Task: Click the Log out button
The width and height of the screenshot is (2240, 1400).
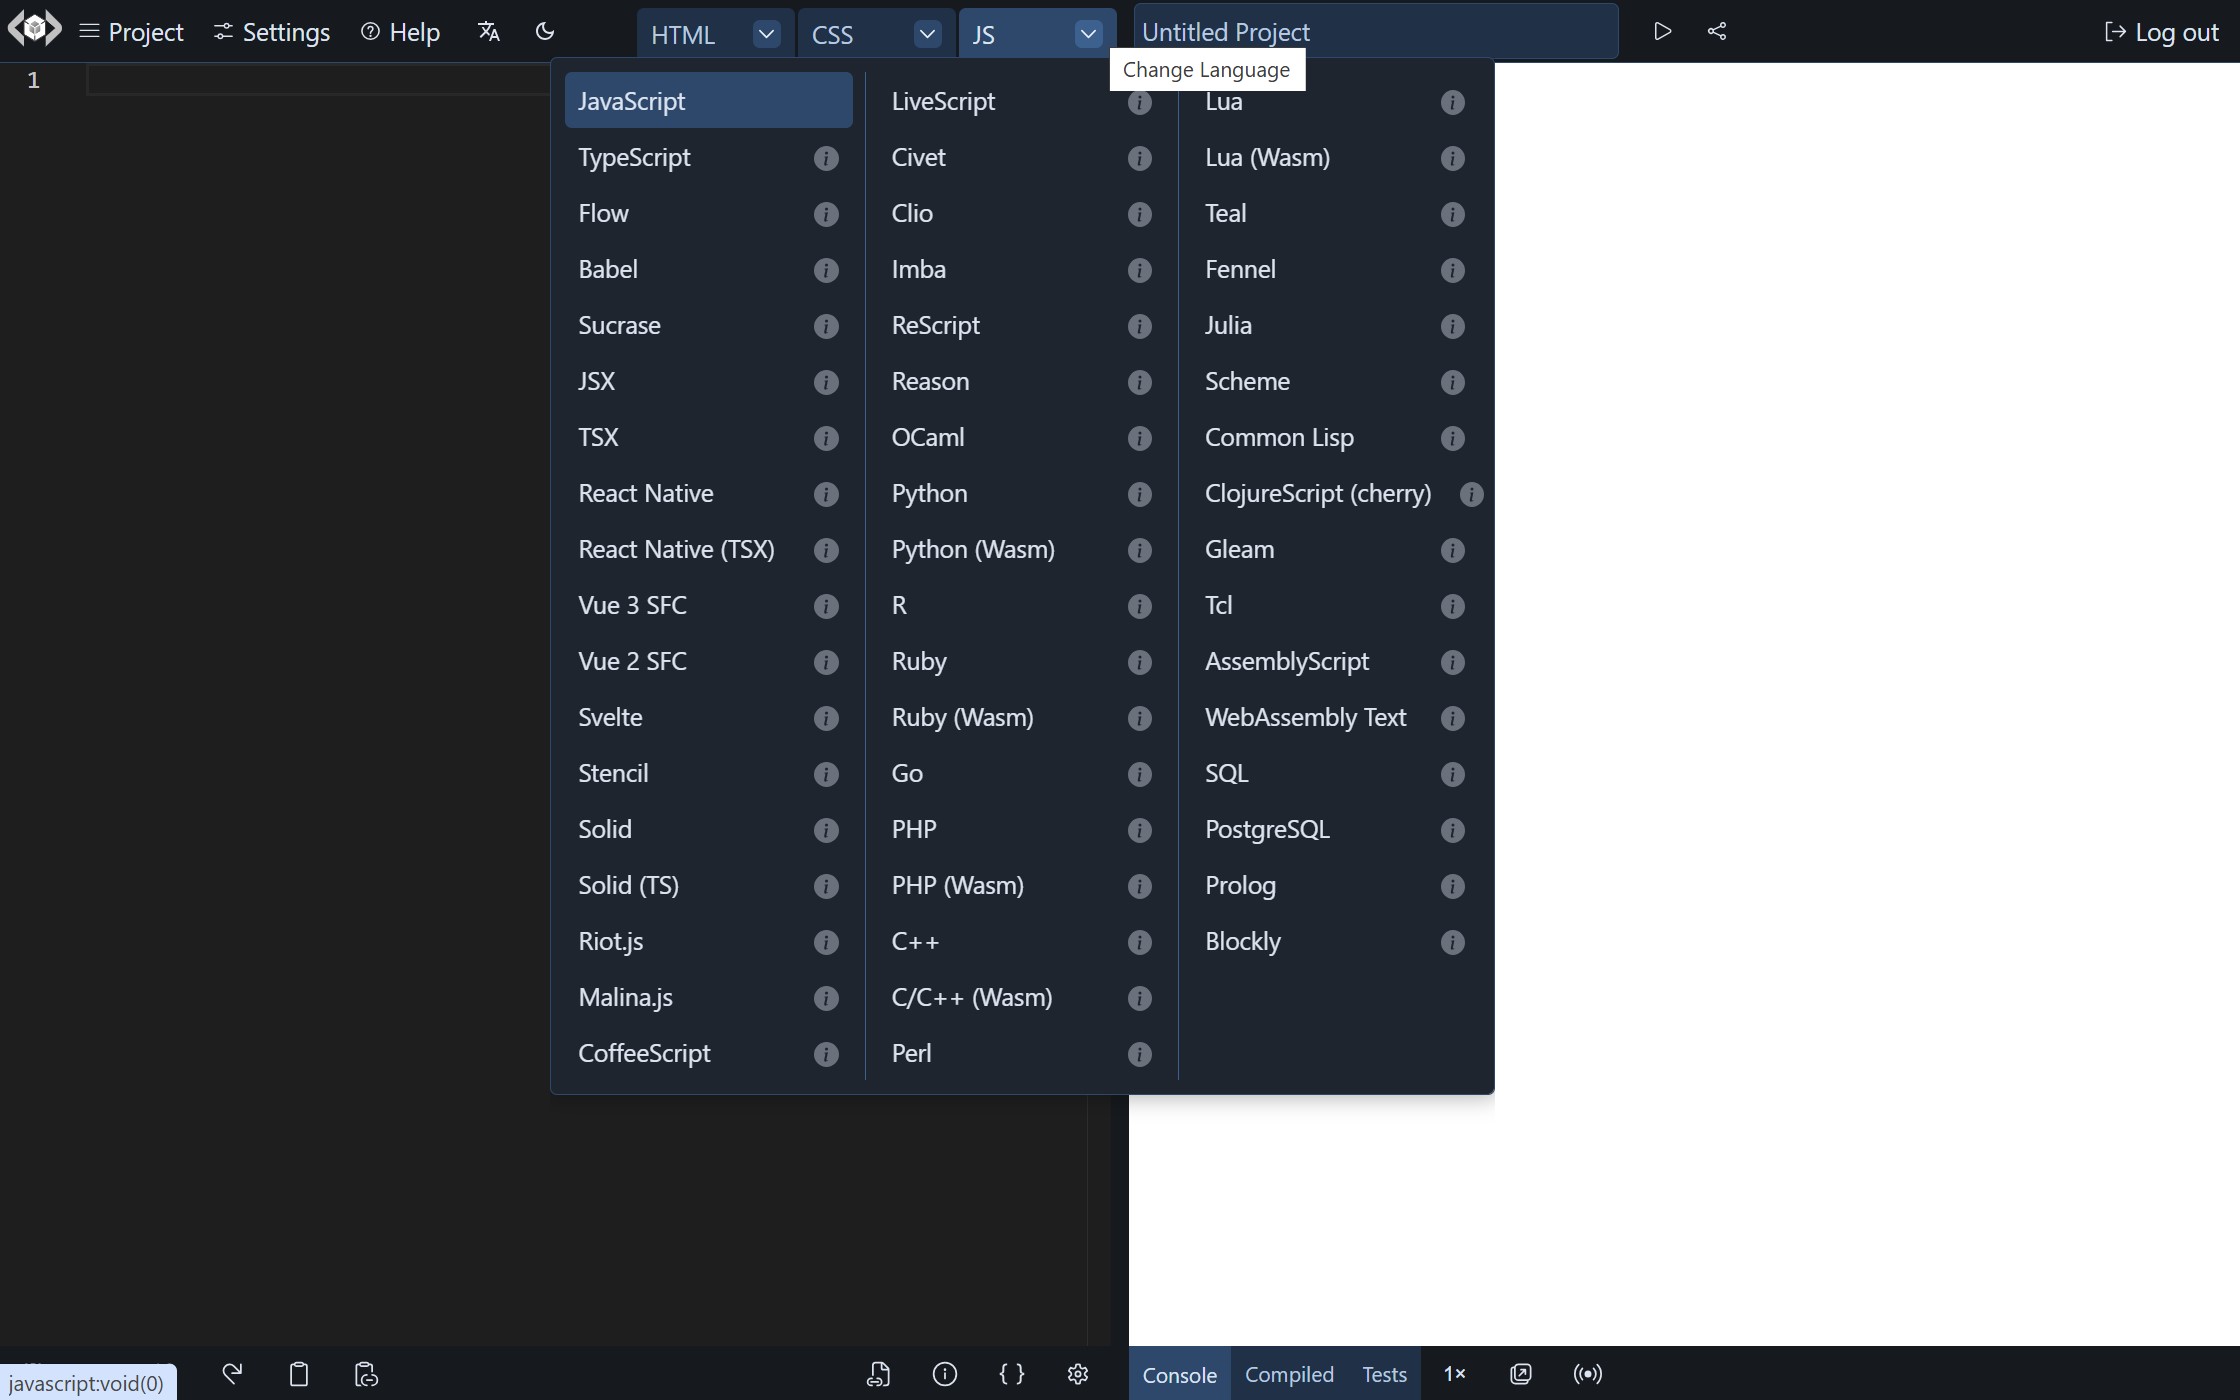Action: click(x=2161, y=31)
